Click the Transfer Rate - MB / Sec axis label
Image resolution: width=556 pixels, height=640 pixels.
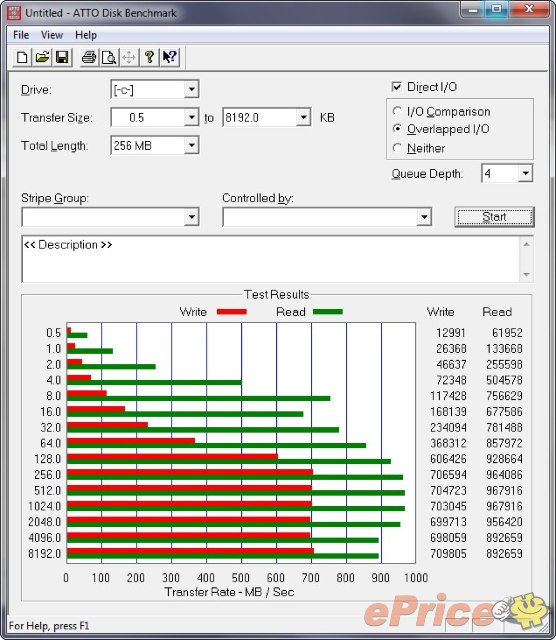coord(229,592)
